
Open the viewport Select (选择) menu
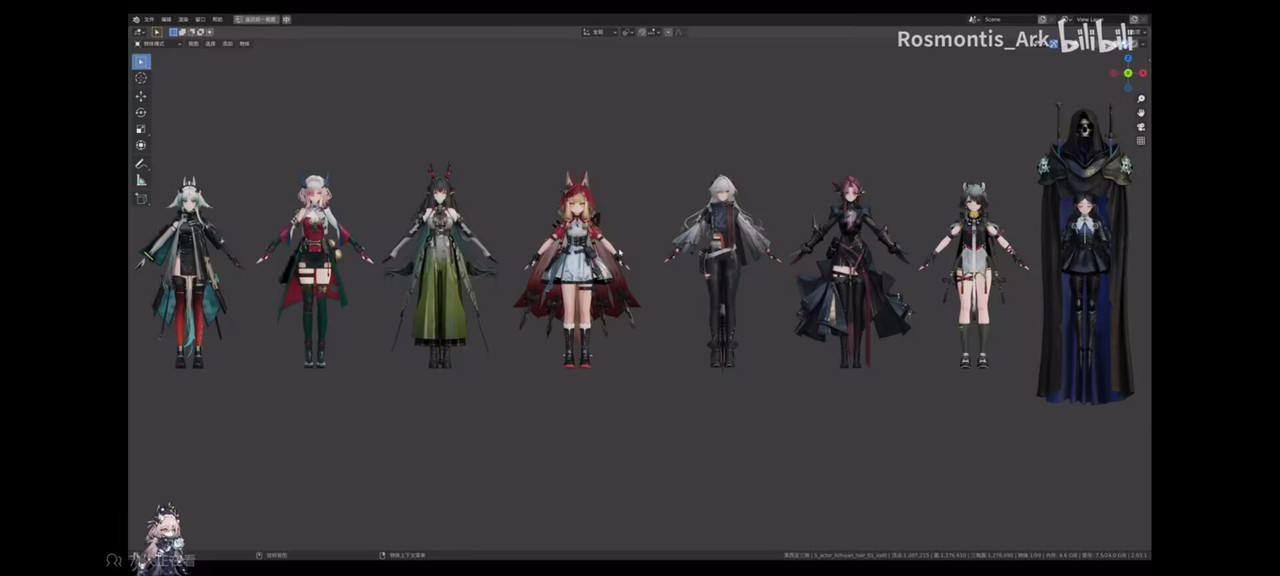[x=210, y=44]
